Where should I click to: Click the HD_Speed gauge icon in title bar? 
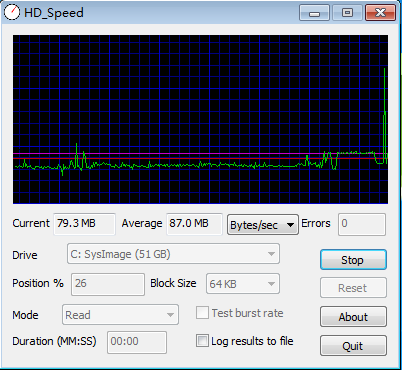click(x=12, y=12)
